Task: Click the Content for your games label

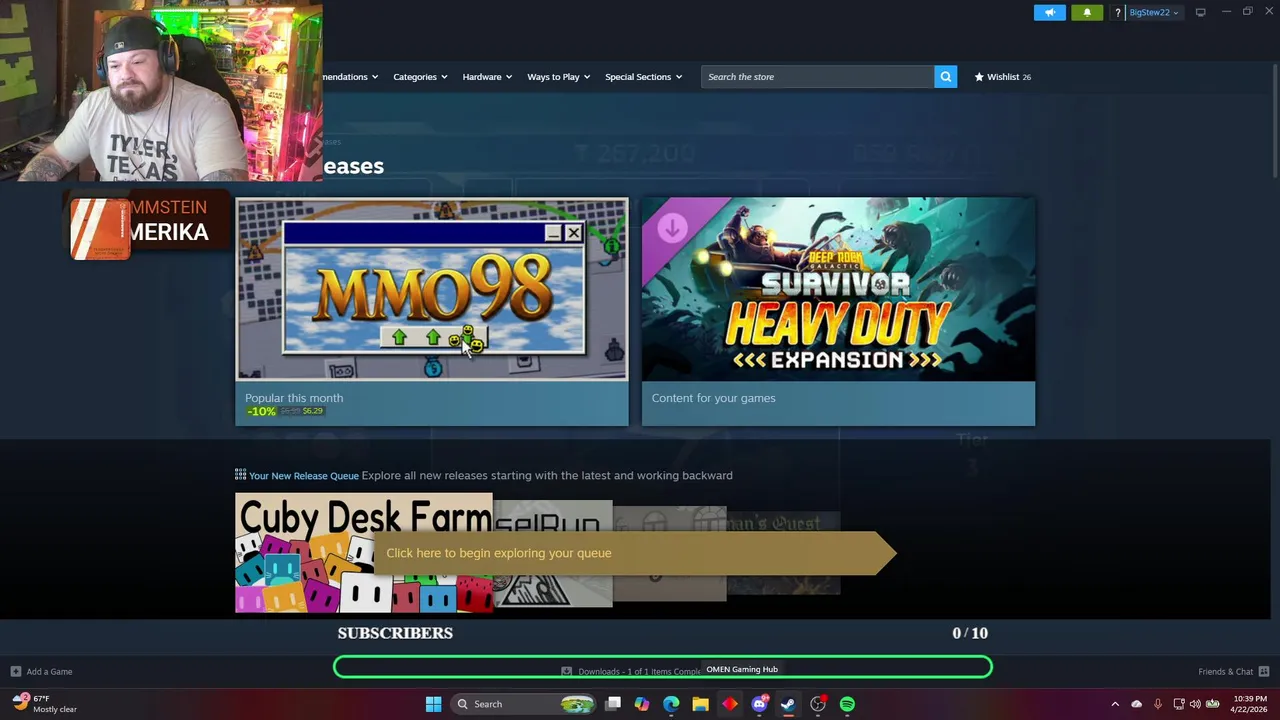Action: 713,398
